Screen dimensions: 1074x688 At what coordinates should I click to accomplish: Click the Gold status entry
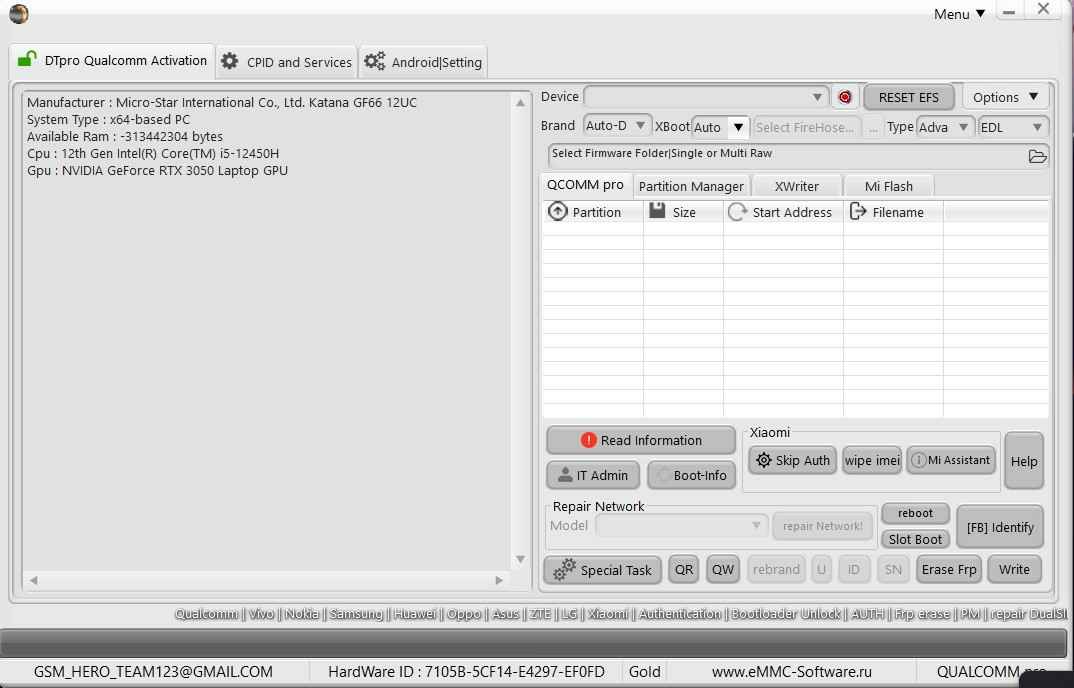point(645,672)
